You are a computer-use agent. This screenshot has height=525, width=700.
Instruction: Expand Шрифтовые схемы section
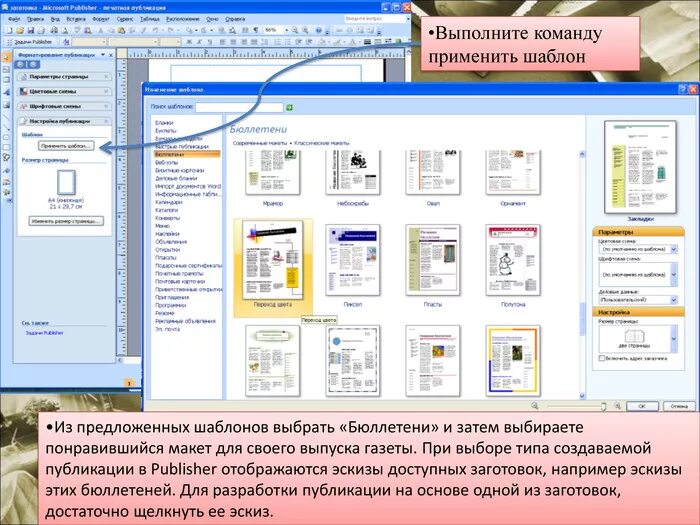64,106
